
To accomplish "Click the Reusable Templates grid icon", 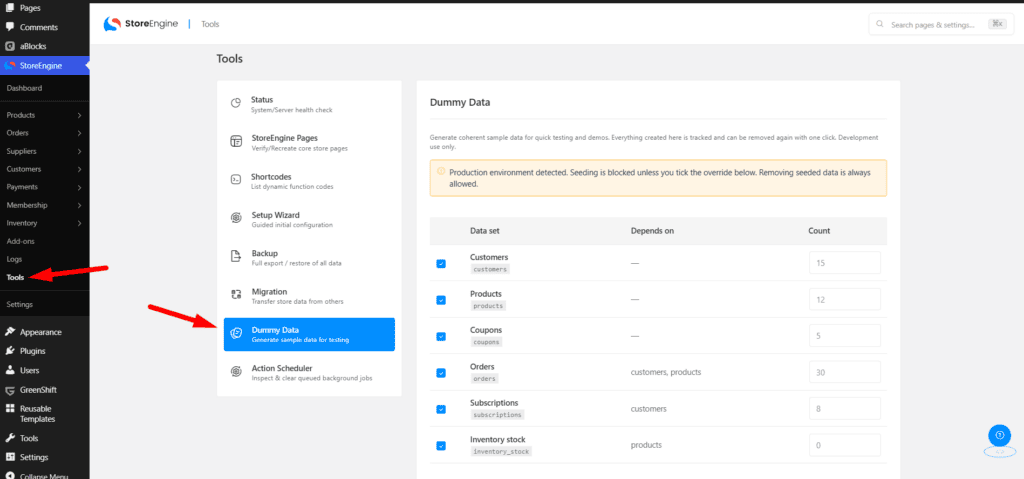I will (10, 408).
